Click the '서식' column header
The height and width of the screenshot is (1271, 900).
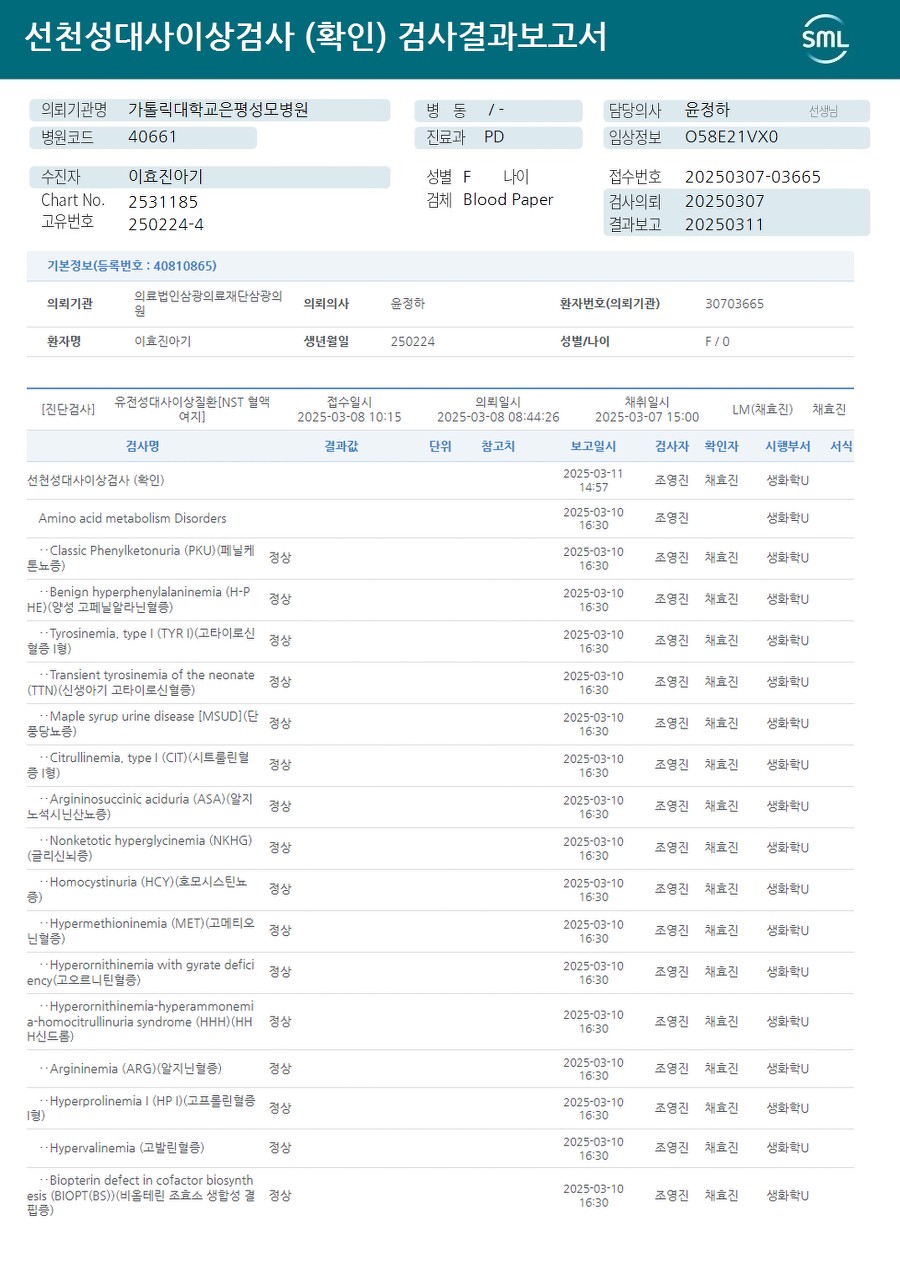coord(841,446)
